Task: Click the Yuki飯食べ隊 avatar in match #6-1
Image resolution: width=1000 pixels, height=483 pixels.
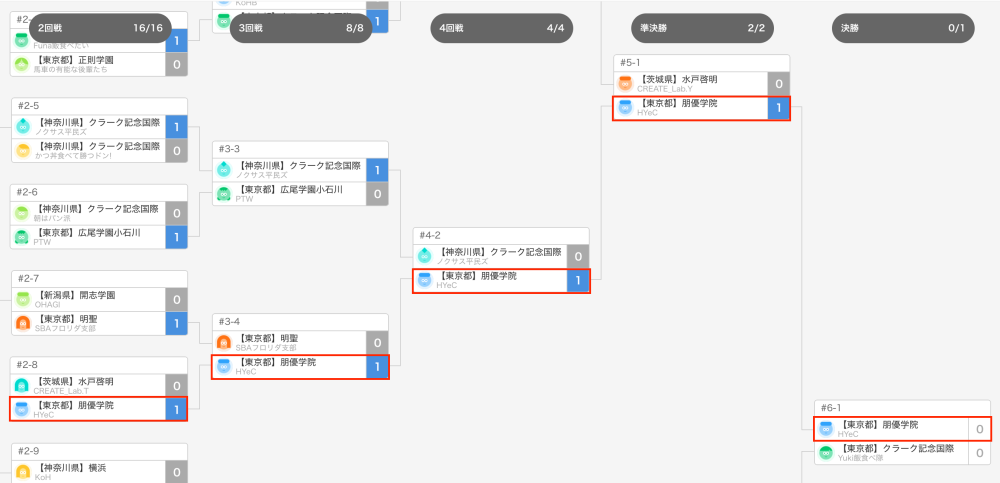Action: tap(826, 452)
